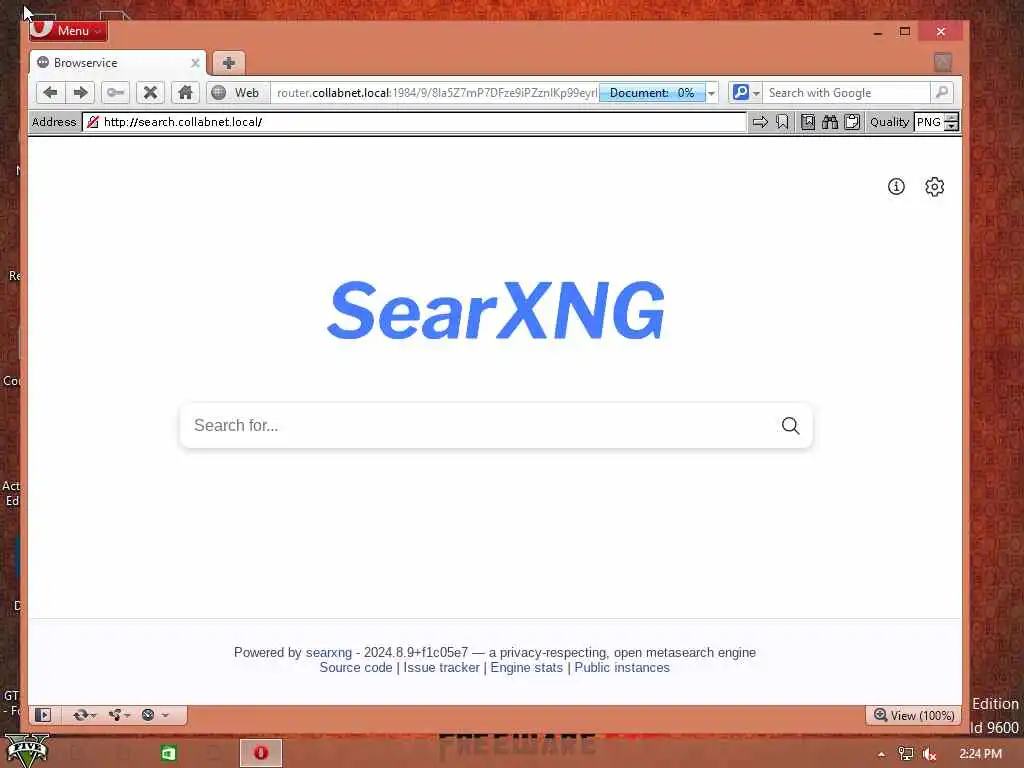The width and height of the screenshot is (1024, 768).
Task: Click the Google search magnifier button
Action: [x=942, y=93]
